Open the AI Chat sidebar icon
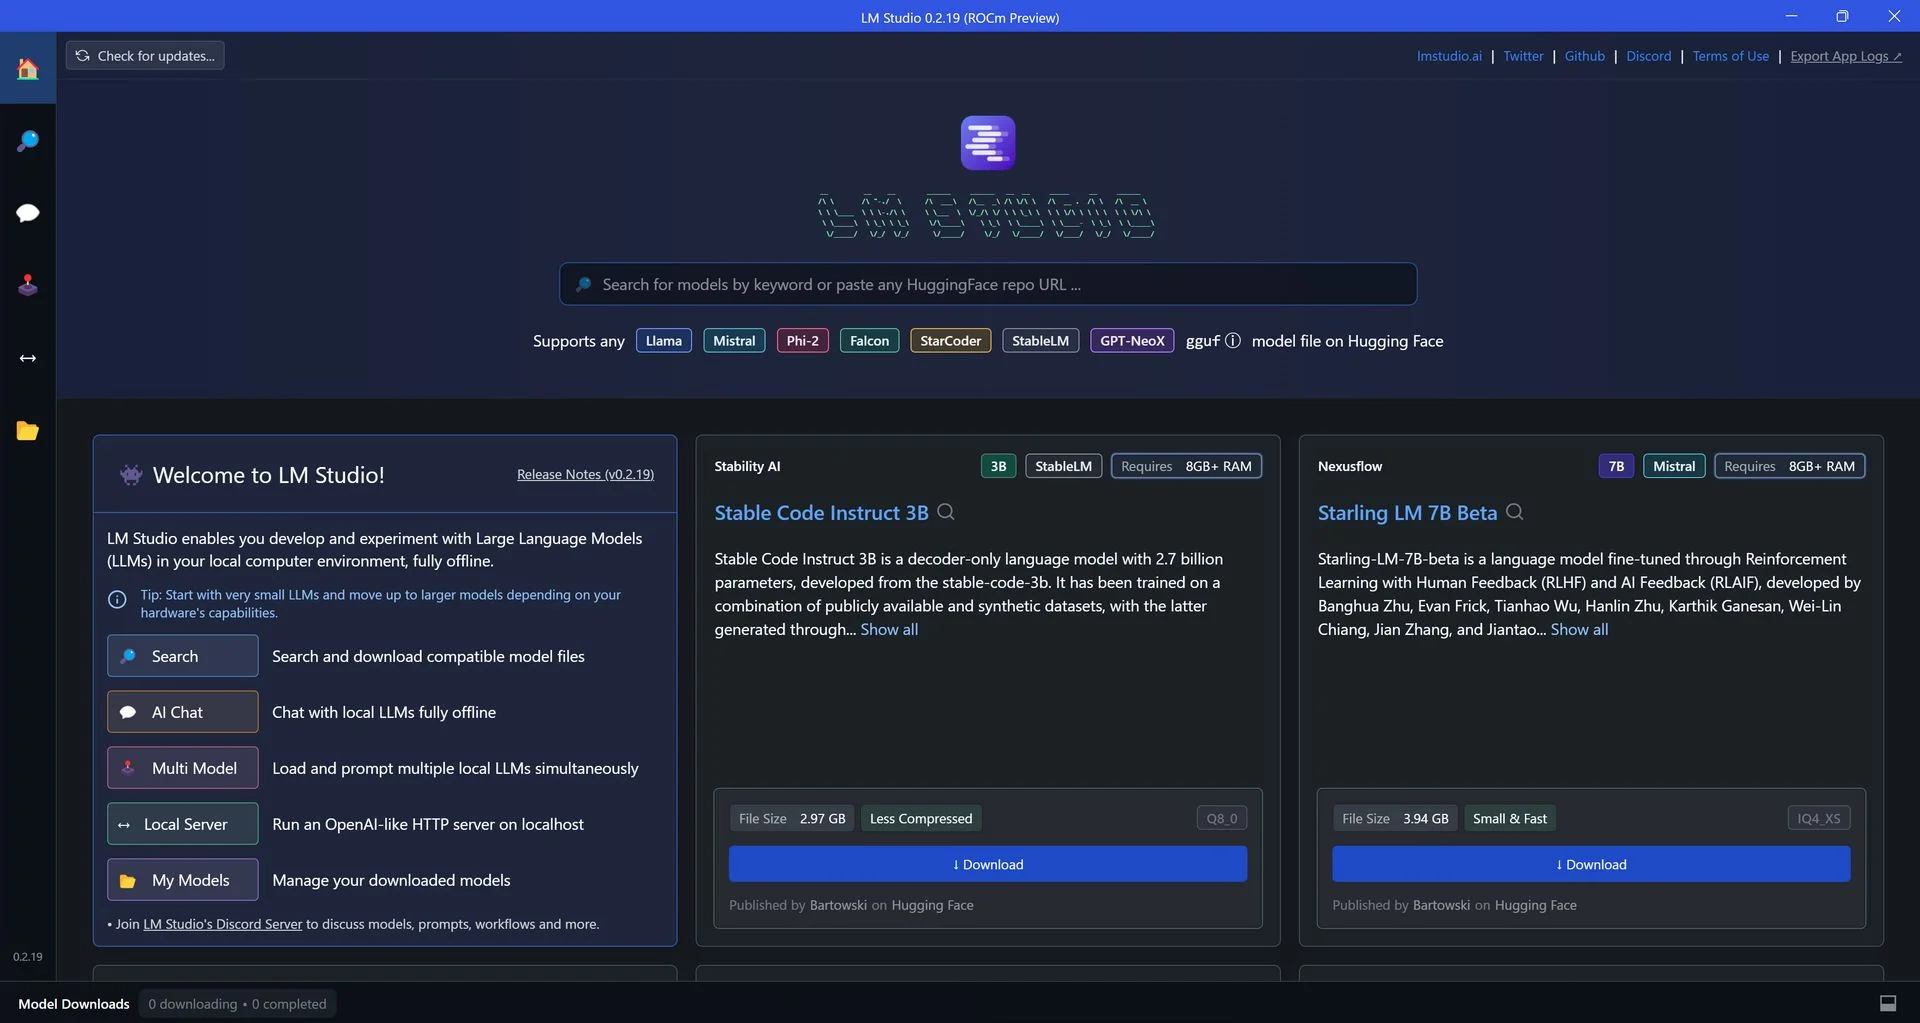Image resolution: width=1920 pixels, height=1023 pixels. pyautogui.click(x=28, y=213)
